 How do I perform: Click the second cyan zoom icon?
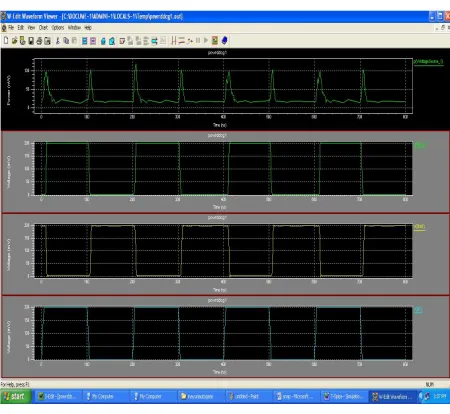(x=112, y=41)
